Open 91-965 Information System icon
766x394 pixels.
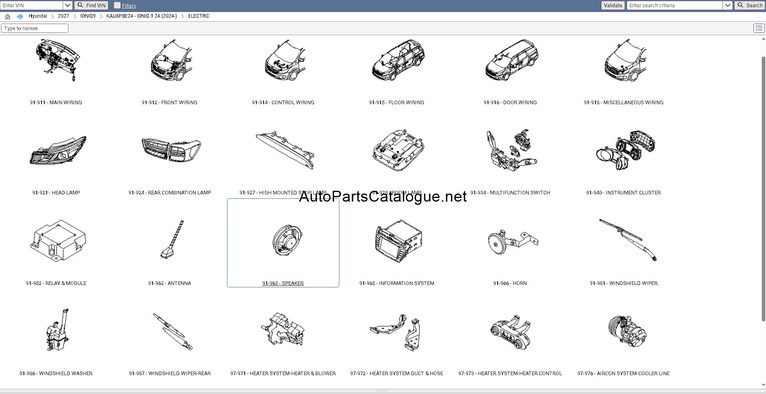pyautogui.click(x=398, y=240)
